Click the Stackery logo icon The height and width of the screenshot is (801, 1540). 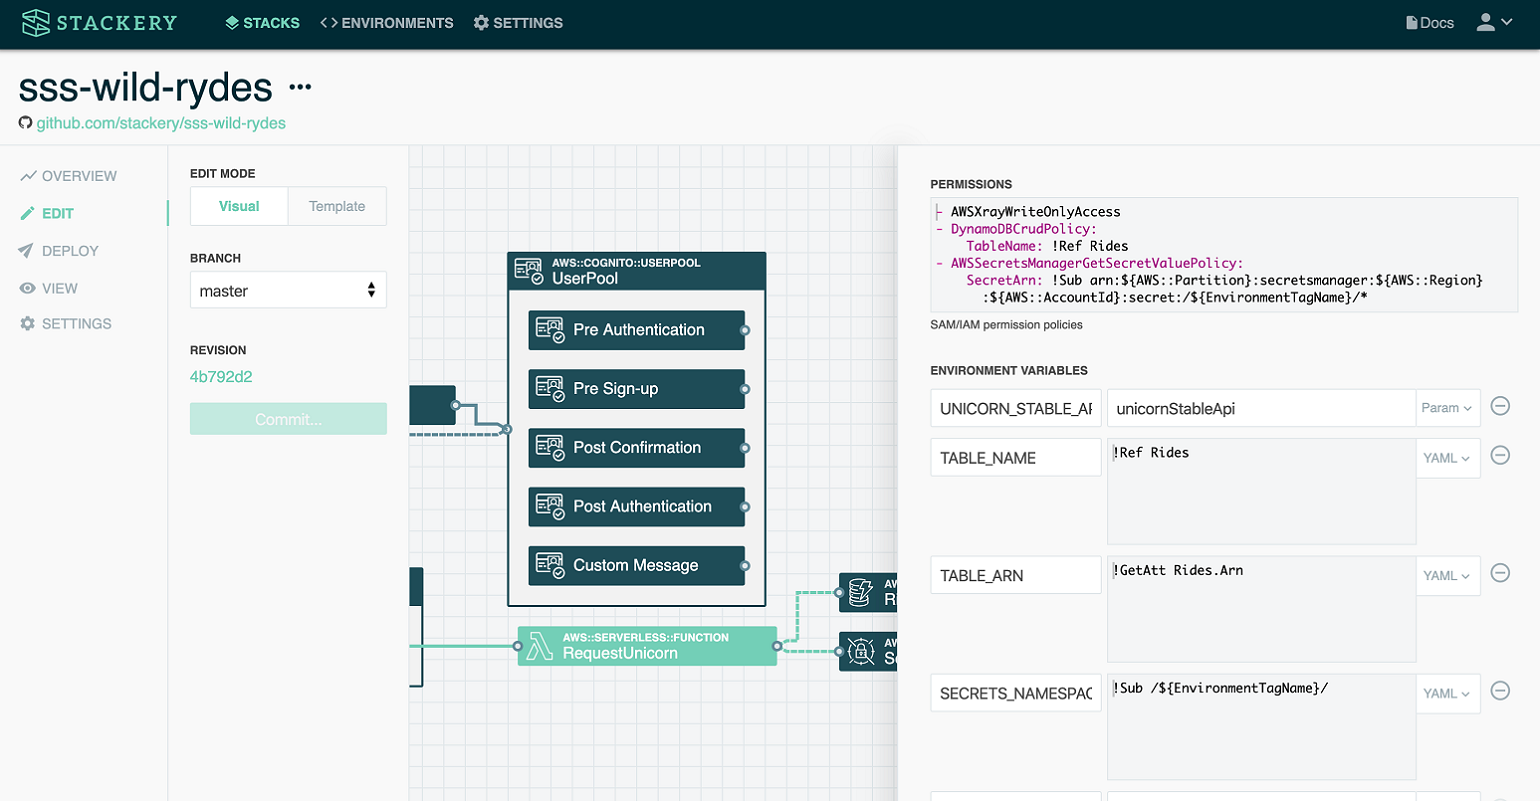tap(36, 22)
